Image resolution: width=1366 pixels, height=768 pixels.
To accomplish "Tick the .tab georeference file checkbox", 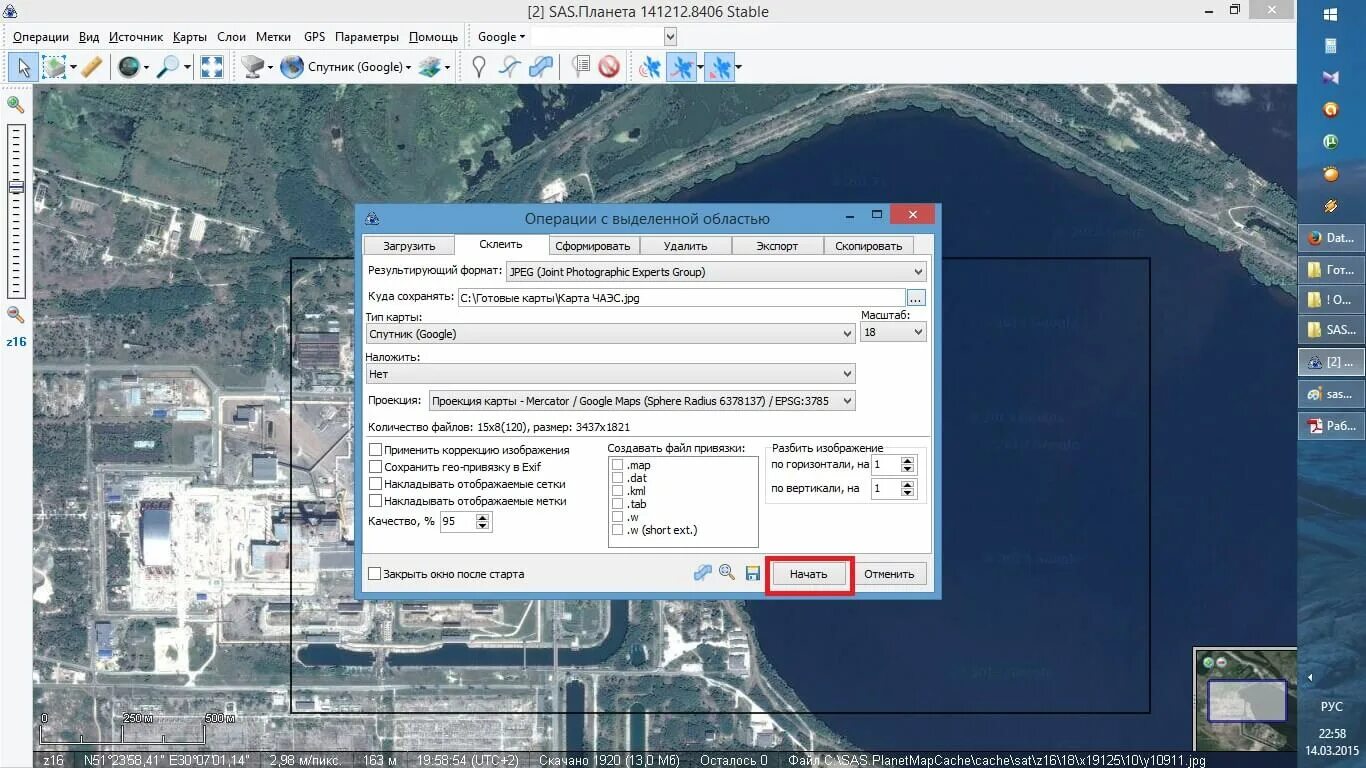I will [x=617, y=504].
